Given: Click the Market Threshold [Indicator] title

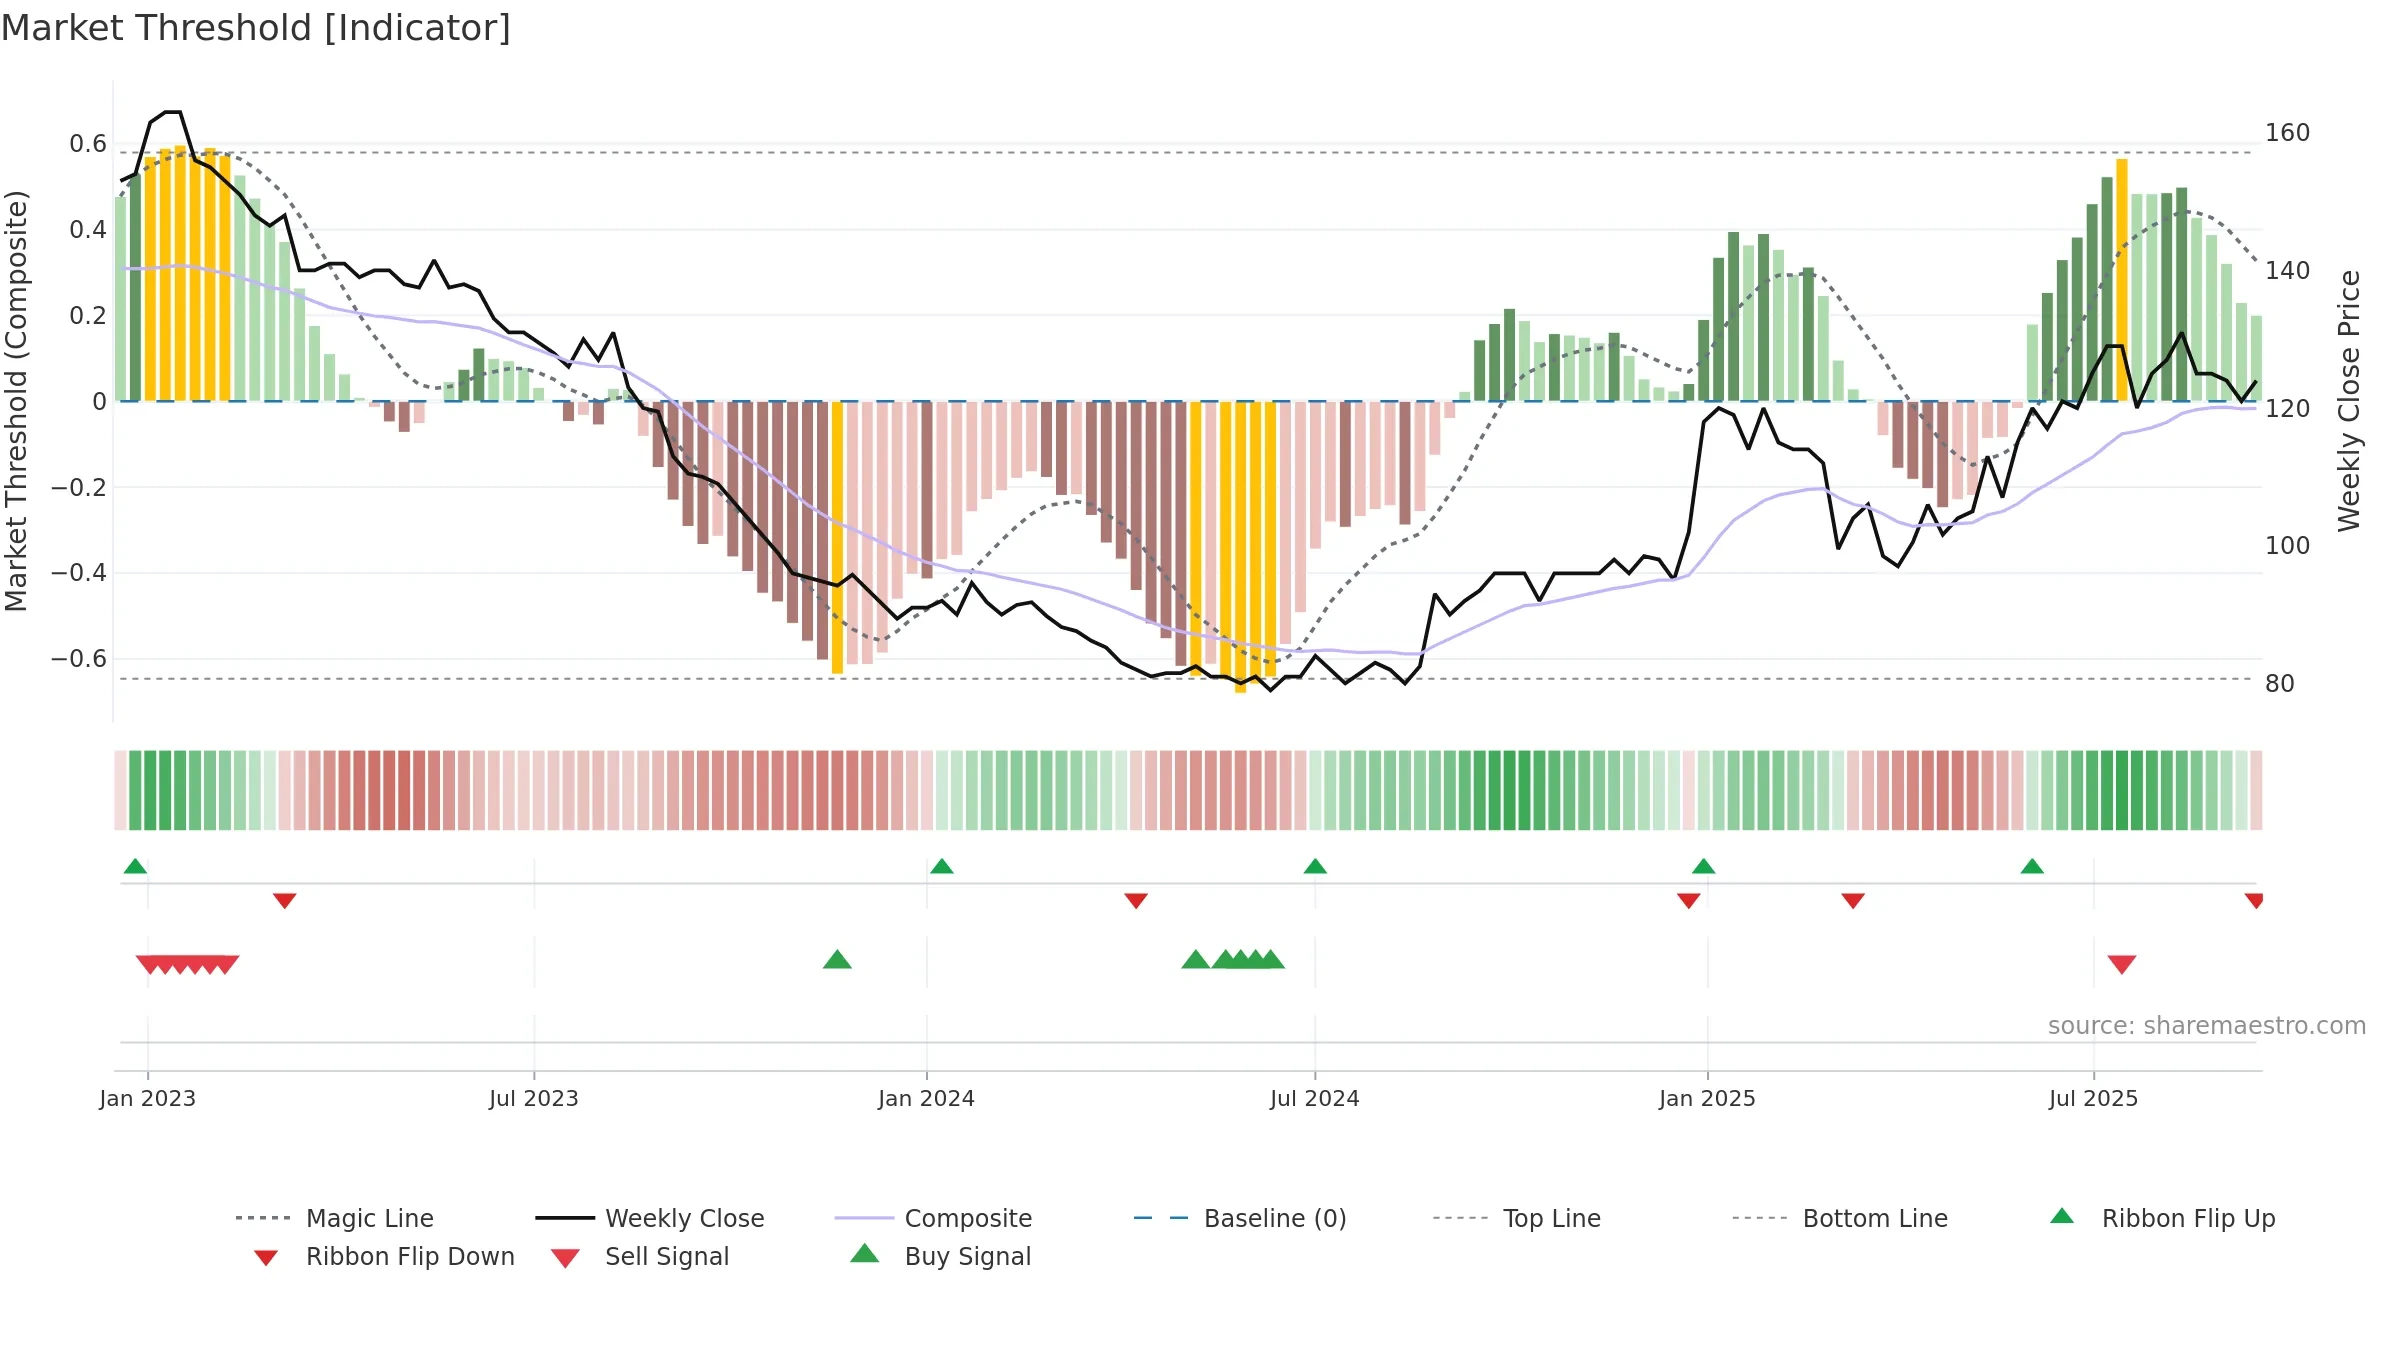Looking at the screenshot, I should pyautogui.click(x=256, y=28).
